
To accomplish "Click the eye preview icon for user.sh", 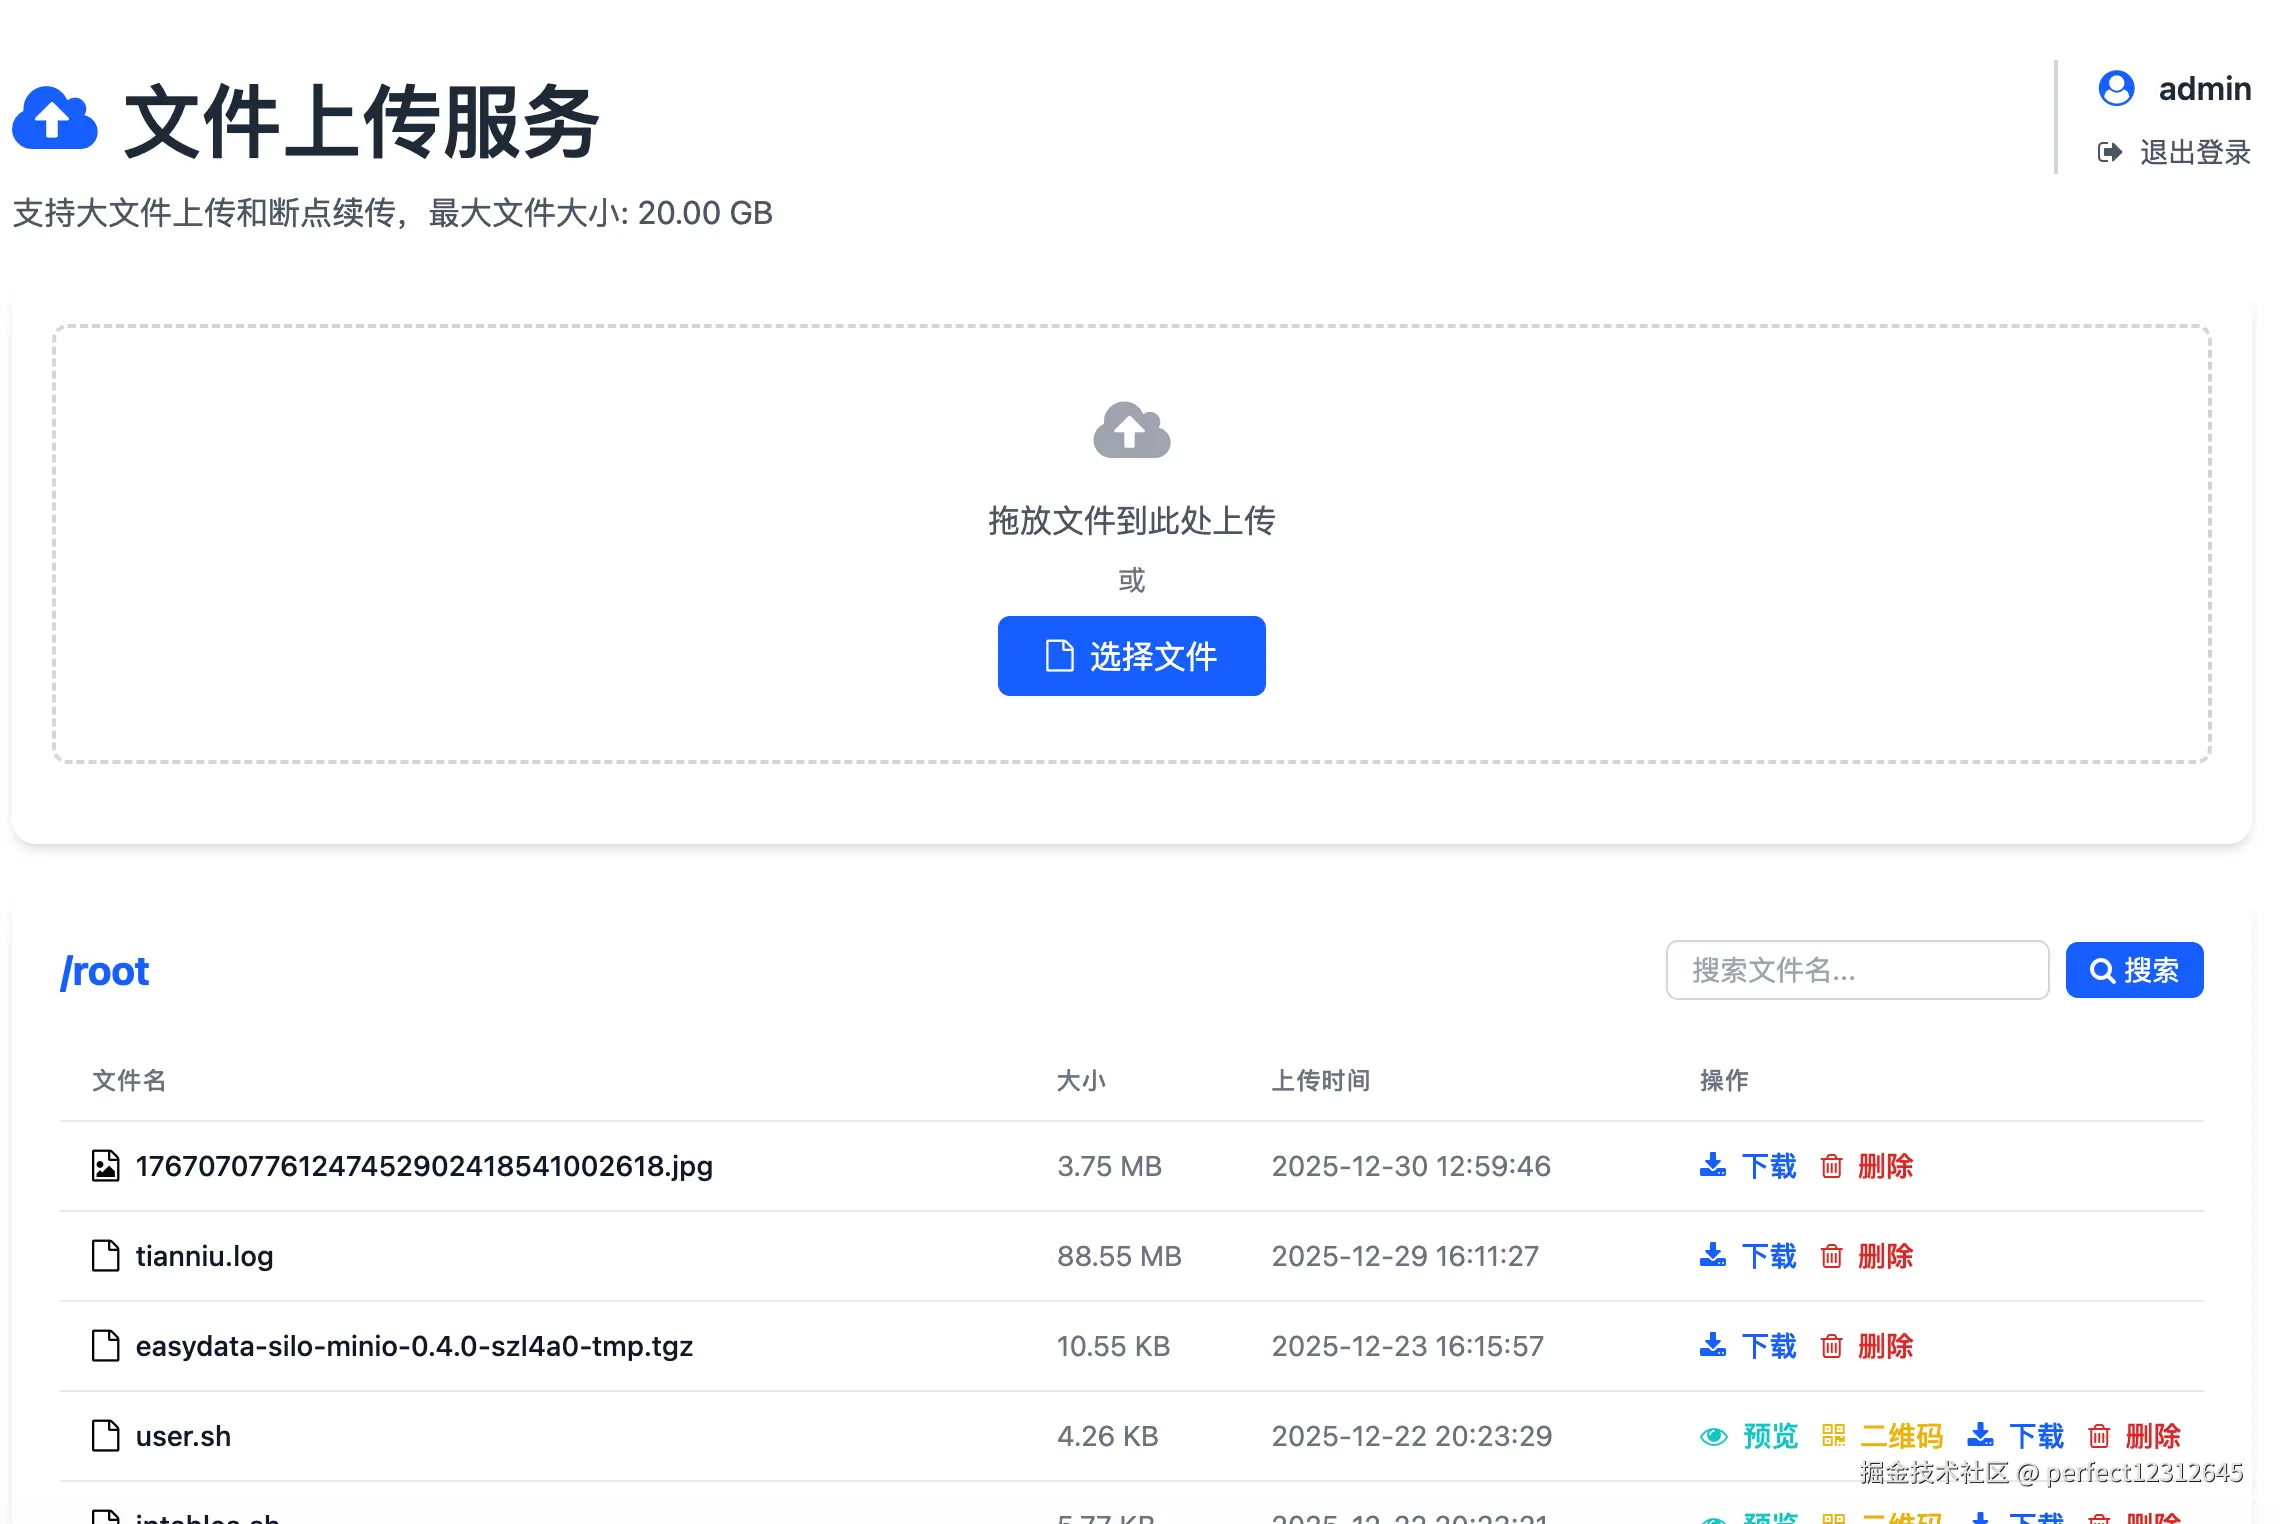I will tap(1713, 1436).
